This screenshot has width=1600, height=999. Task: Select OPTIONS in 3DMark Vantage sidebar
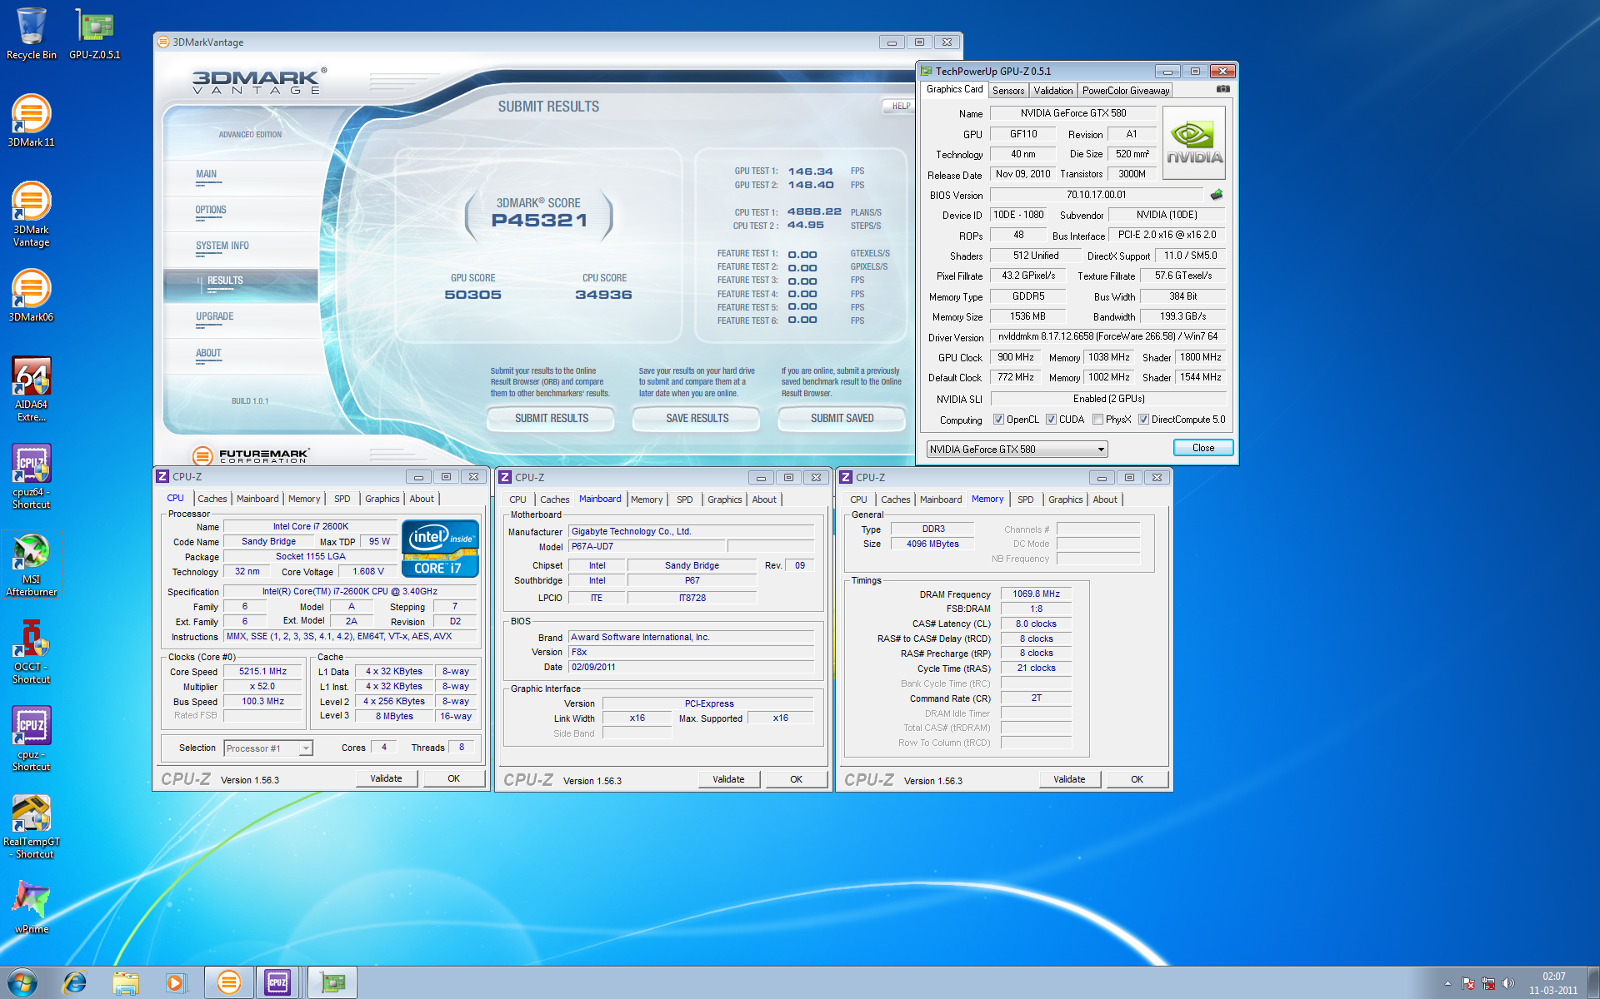pos(211,210)
